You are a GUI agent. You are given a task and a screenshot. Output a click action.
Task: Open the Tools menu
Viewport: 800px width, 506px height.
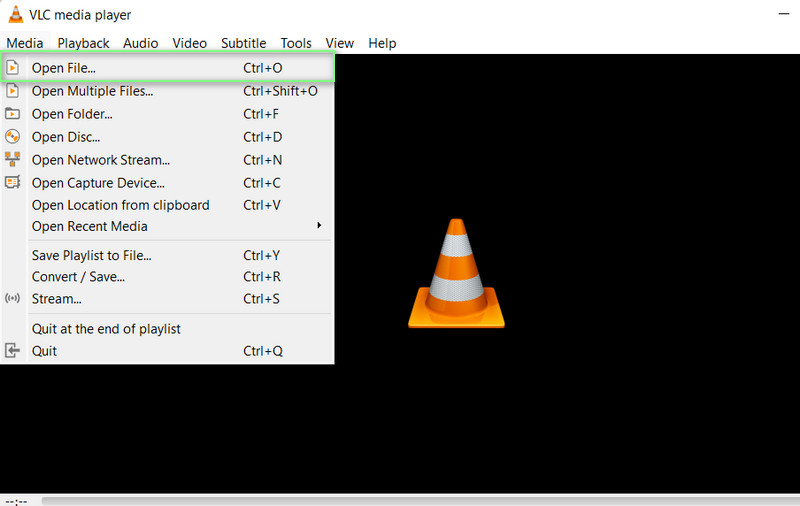(x=296, y=43)
